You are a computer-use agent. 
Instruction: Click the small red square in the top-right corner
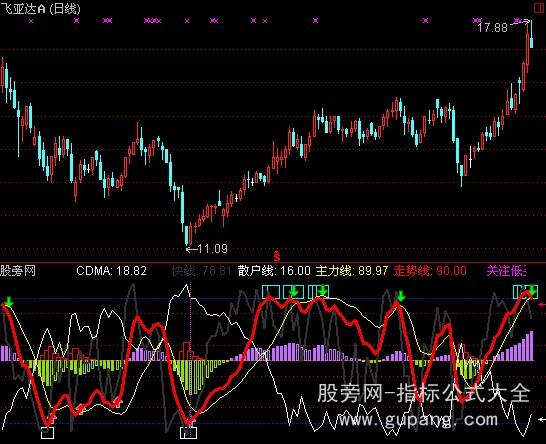point(540,8)
